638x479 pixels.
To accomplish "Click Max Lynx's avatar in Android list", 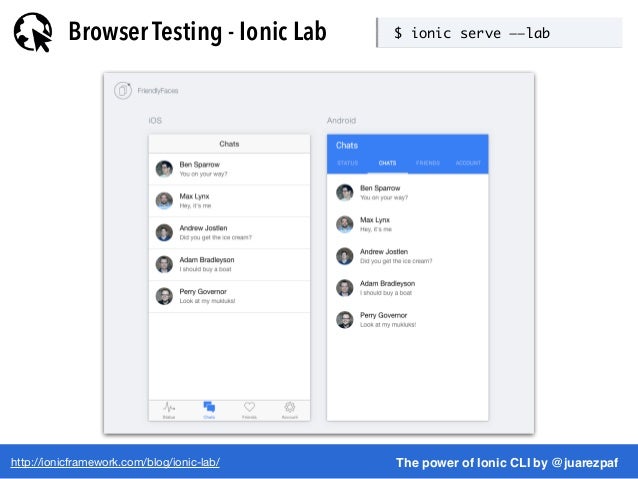I will [x=345, y=224].
